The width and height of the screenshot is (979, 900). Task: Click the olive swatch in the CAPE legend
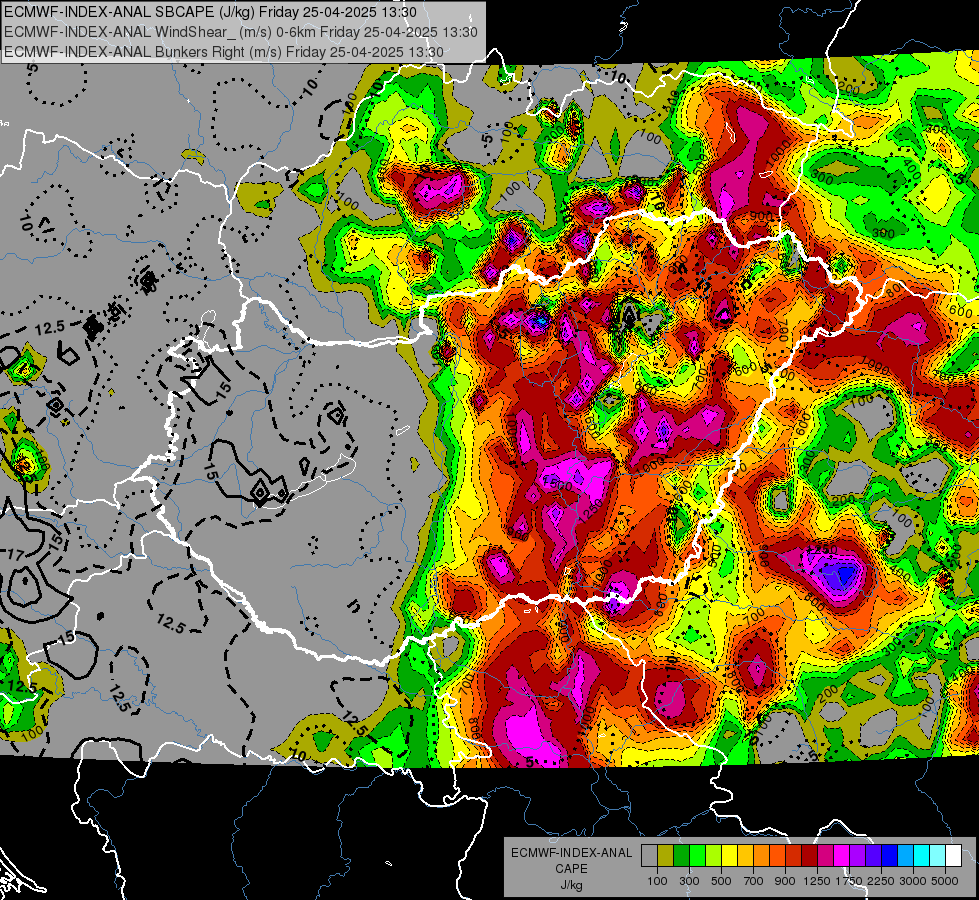click(x=666, y=856)
